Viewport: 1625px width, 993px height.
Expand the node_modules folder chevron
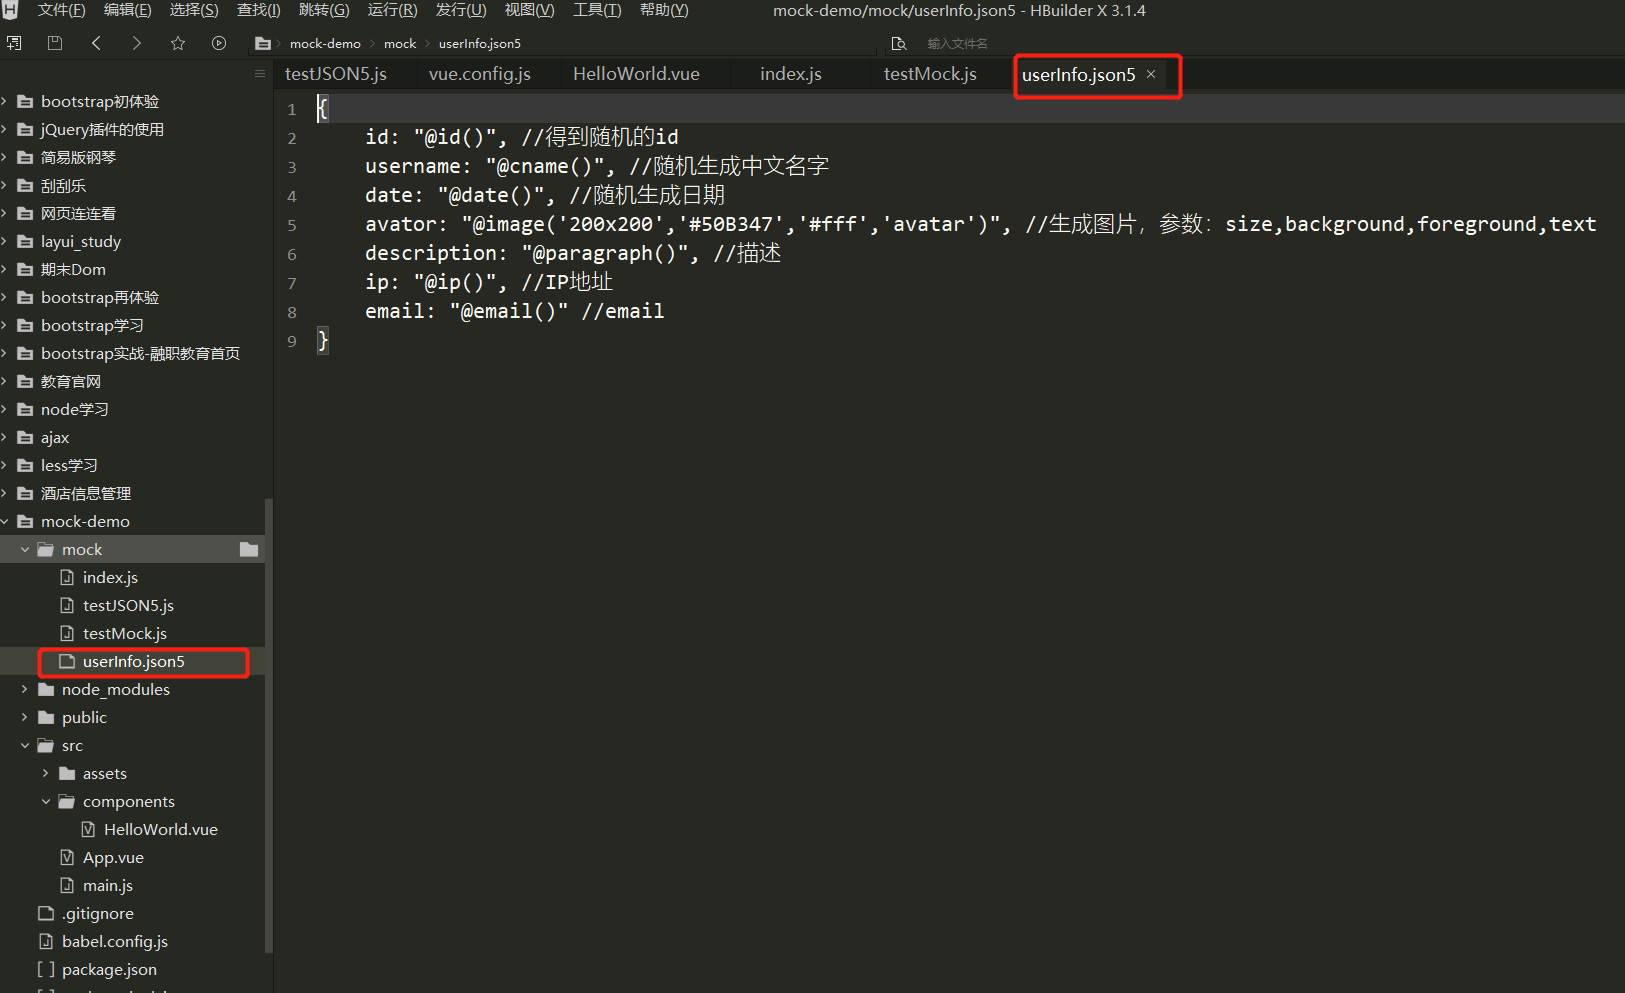(x=25, y=689)
